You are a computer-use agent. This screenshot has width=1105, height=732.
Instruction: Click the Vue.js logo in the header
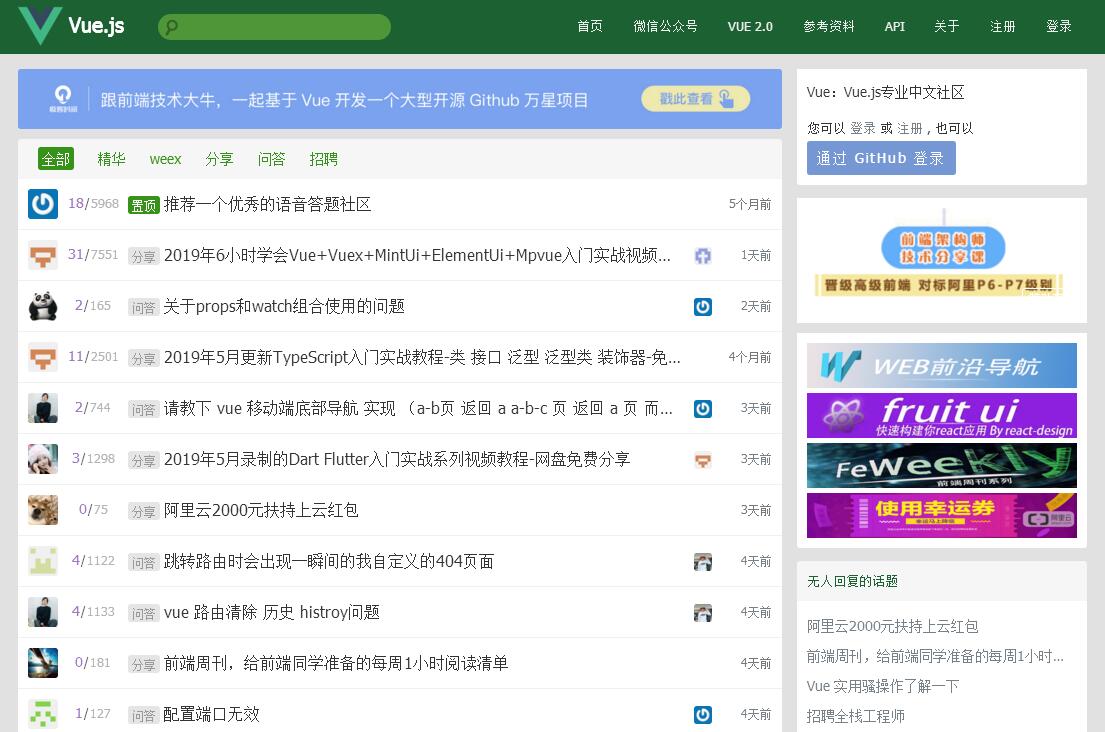[x=72, y=26]
